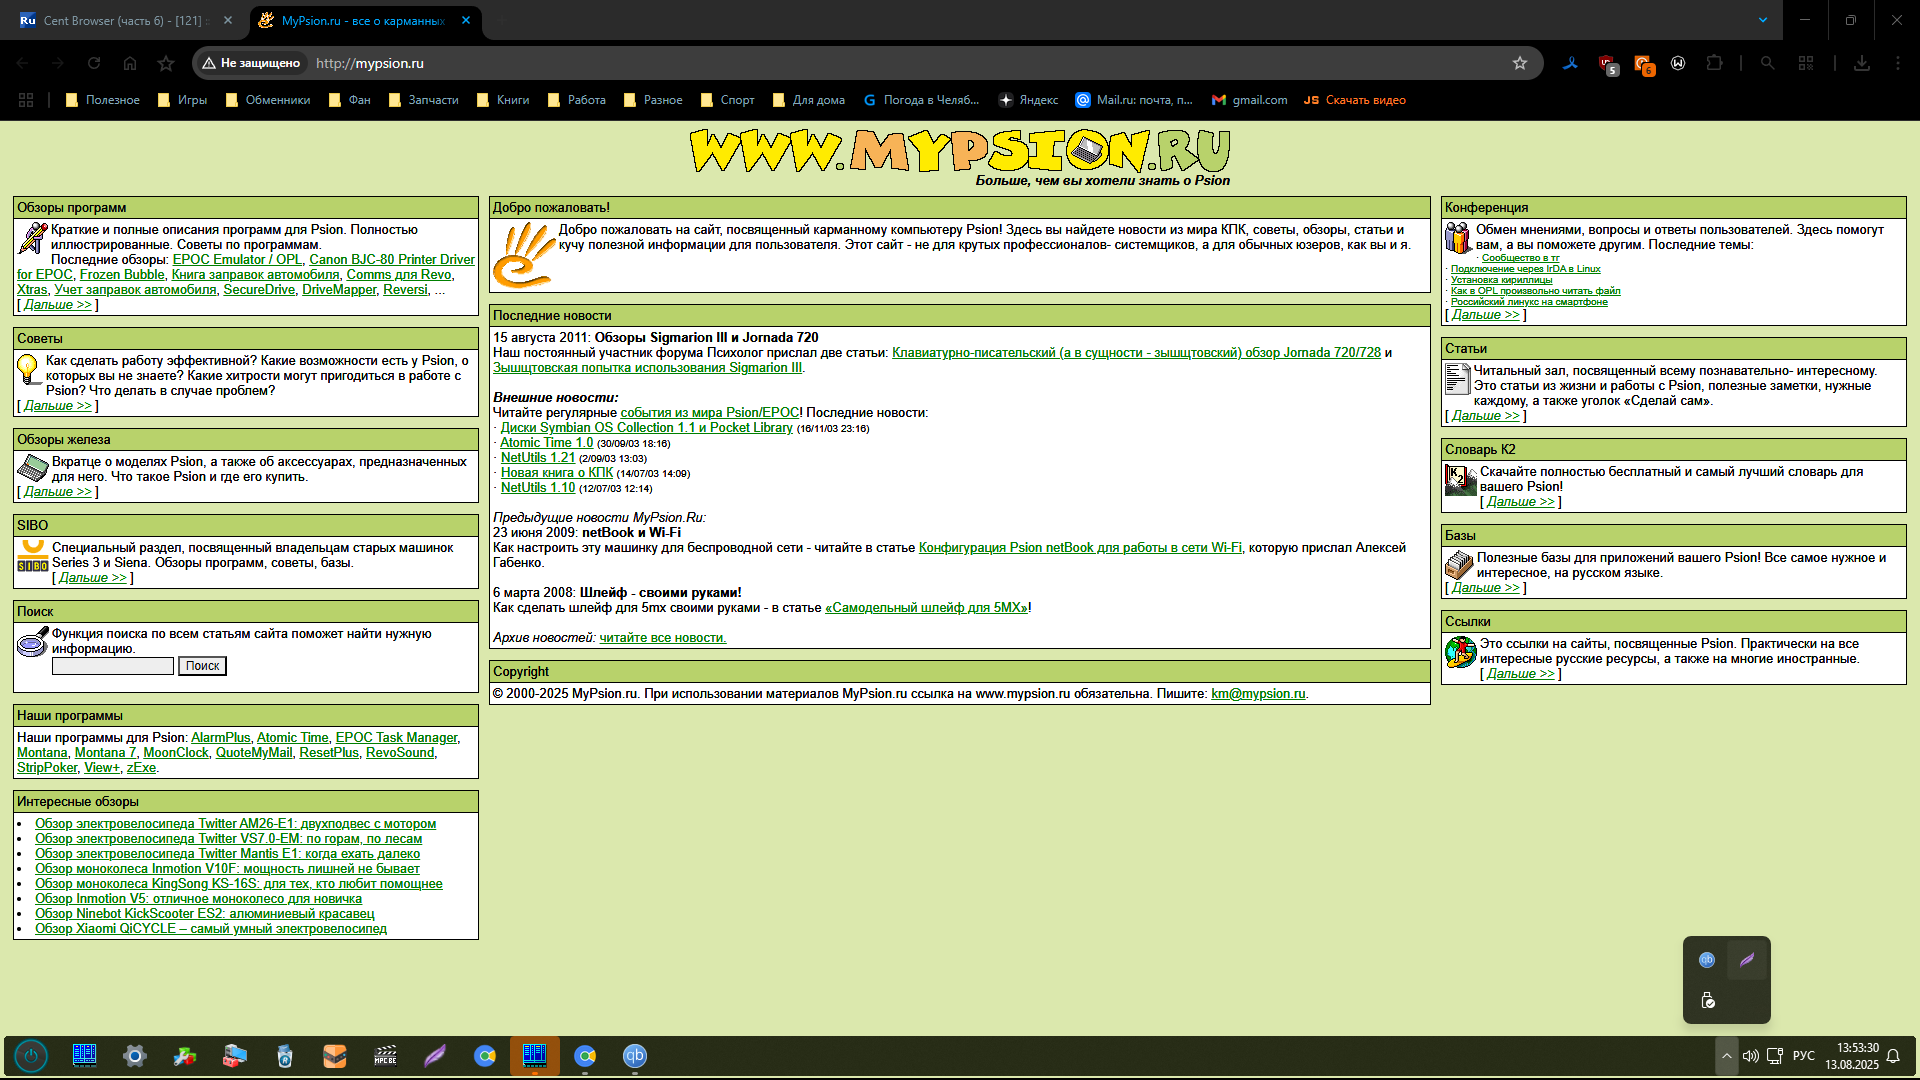The width and height of the screenshot is (1920, 1080).
Task: Click the browser toolbar search magnifier
Action: point(1768,63)
